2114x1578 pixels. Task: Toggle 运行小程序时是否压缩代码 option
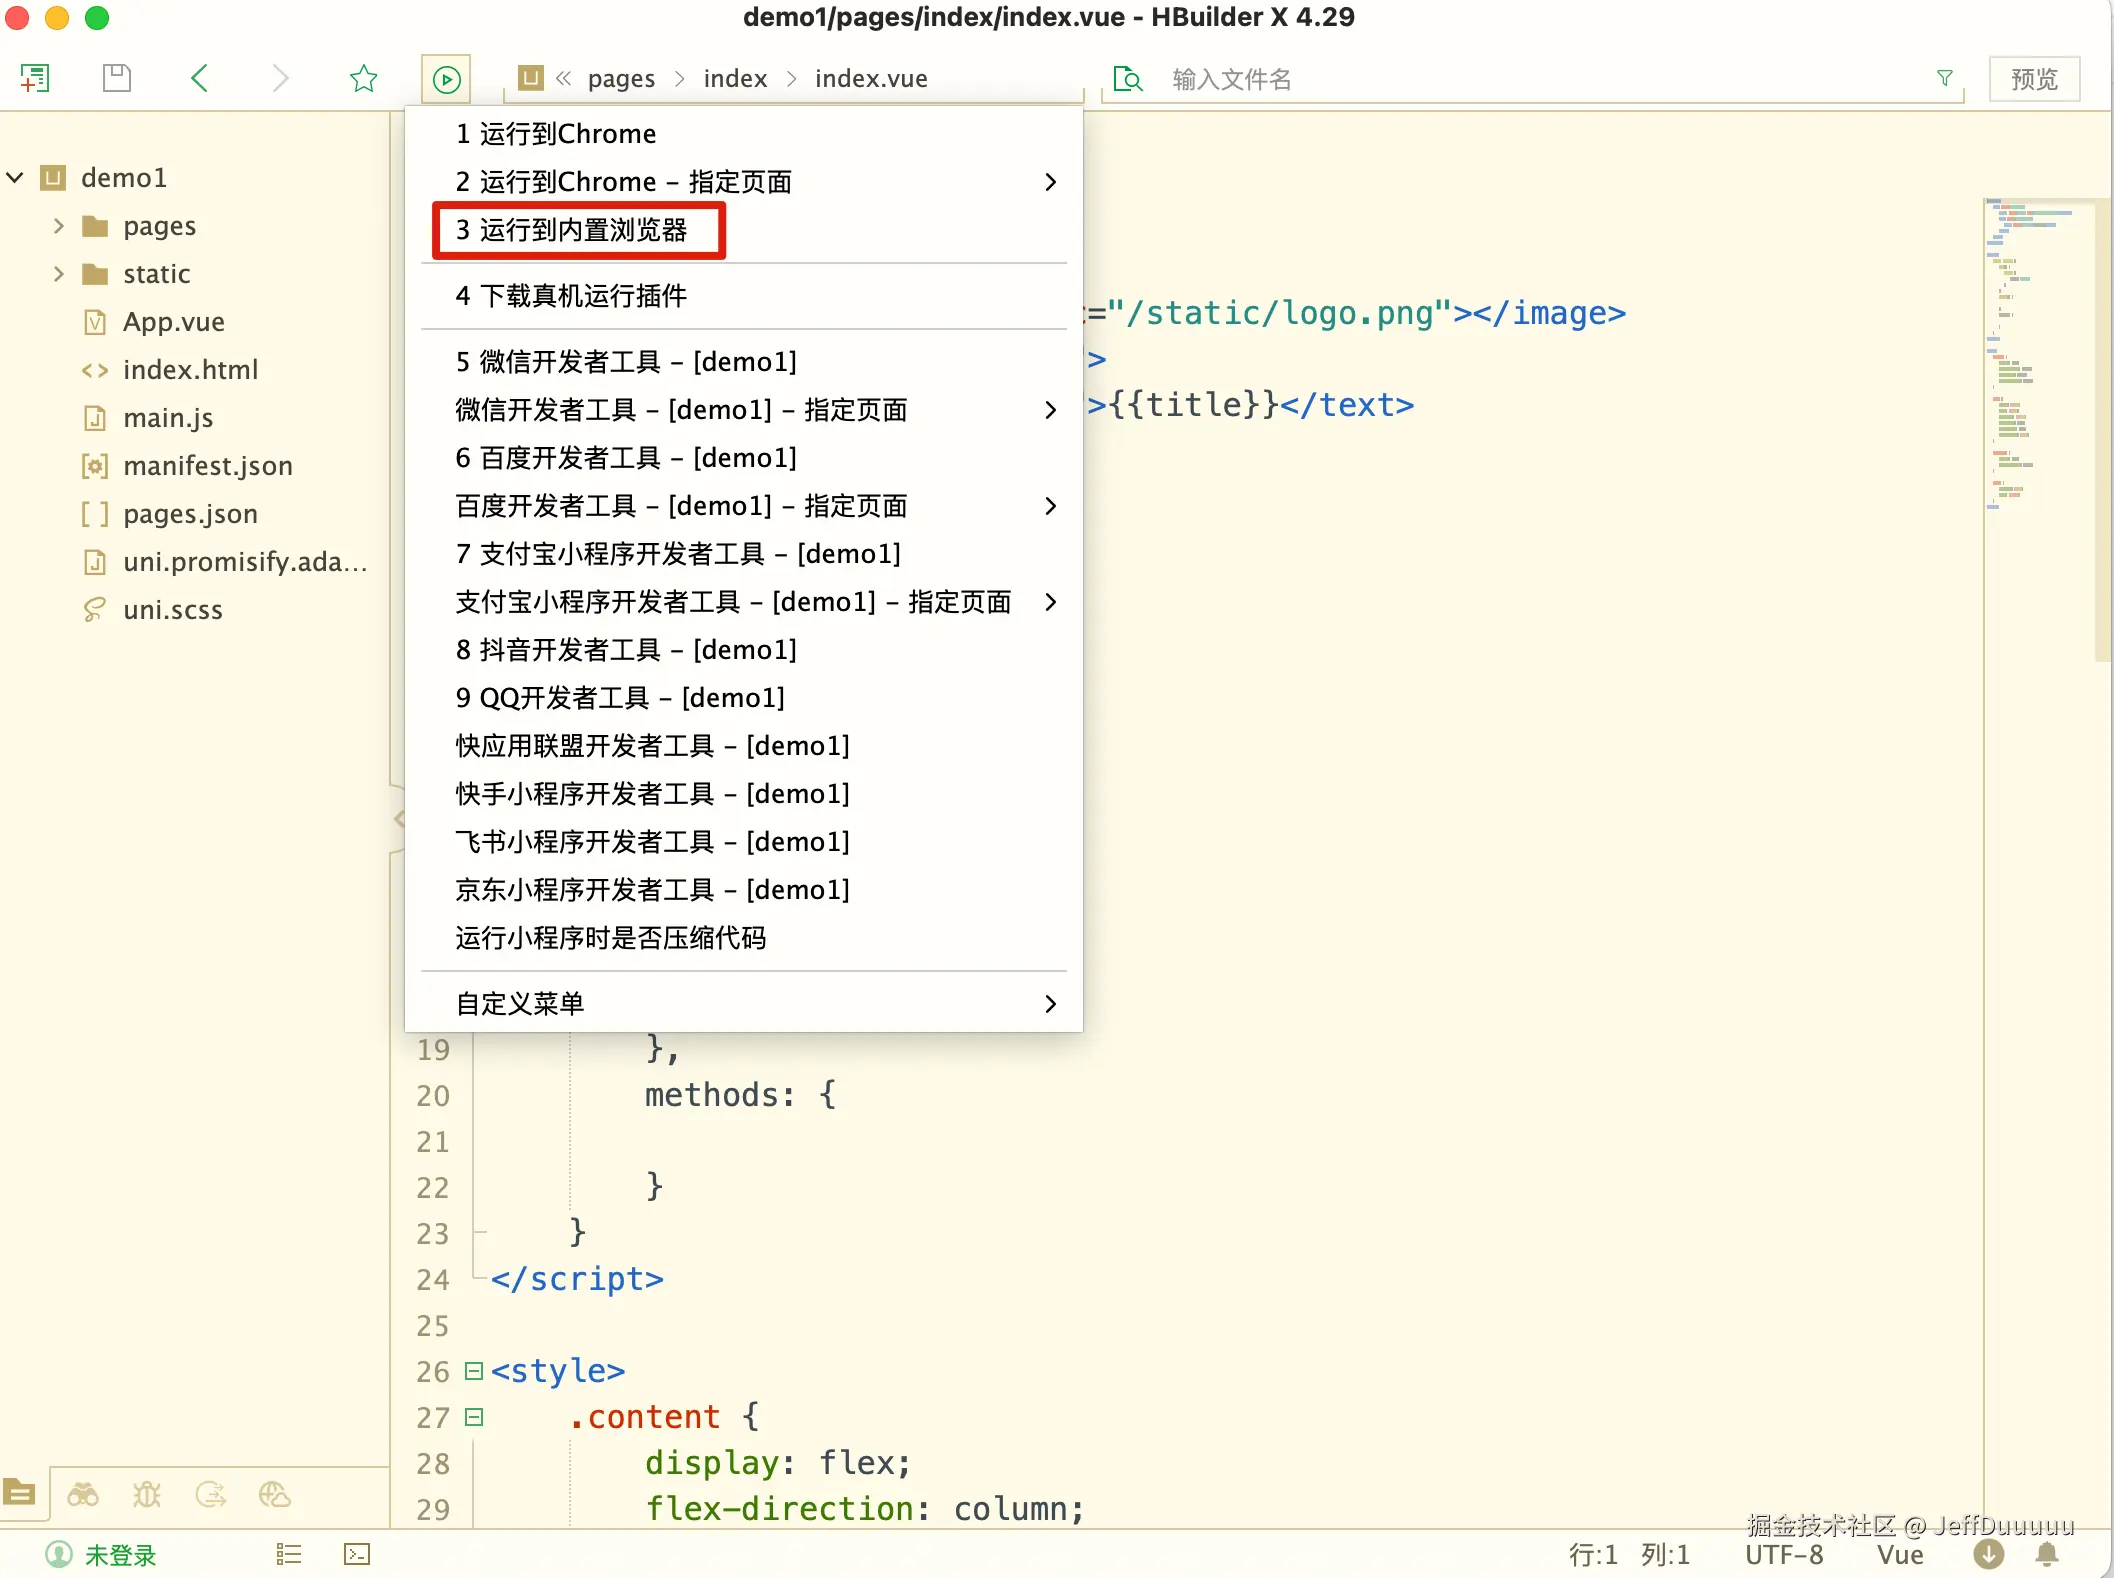coord(611,938)
